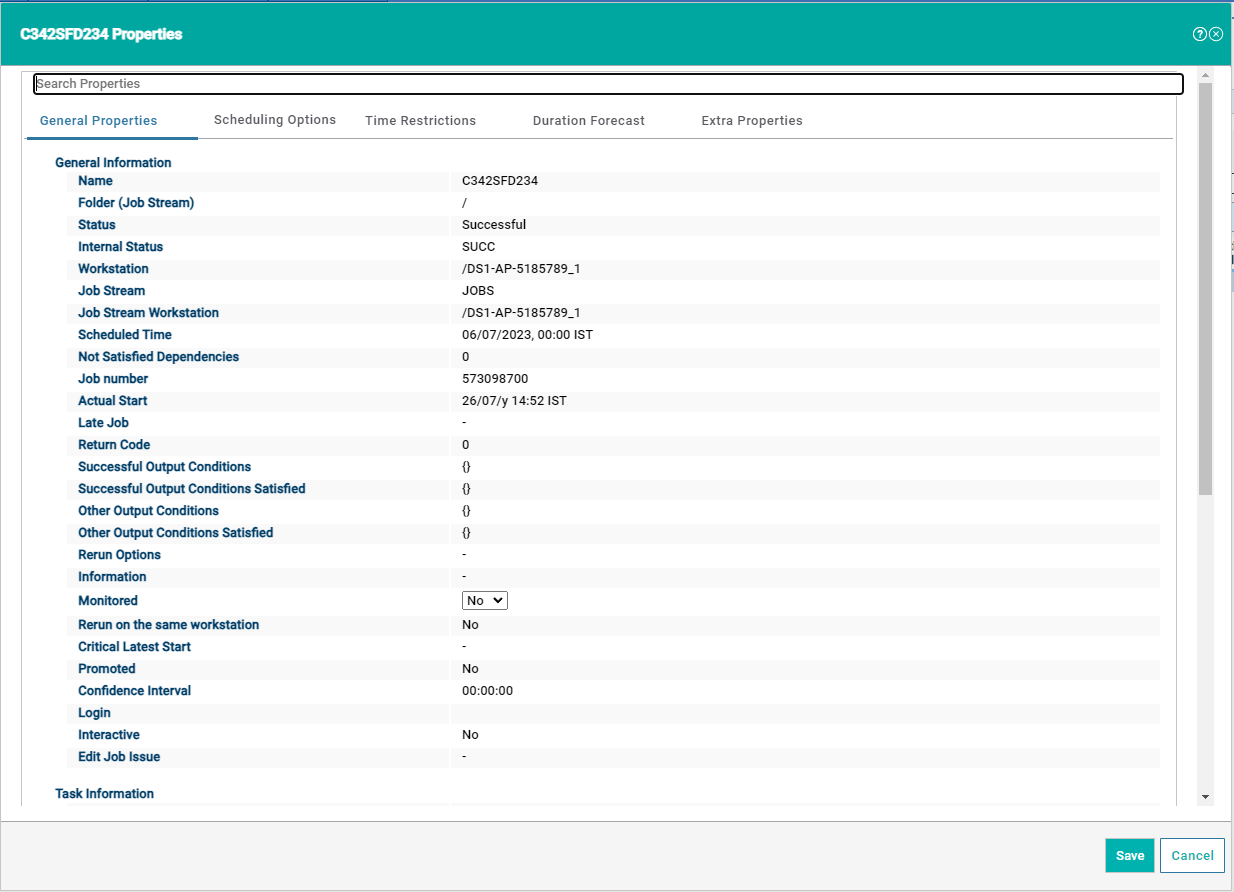Viewport: 1234px width, 892px height.
Task: Select the Job Stream property label
Action: pyautogui.click(x=111, y=290)
